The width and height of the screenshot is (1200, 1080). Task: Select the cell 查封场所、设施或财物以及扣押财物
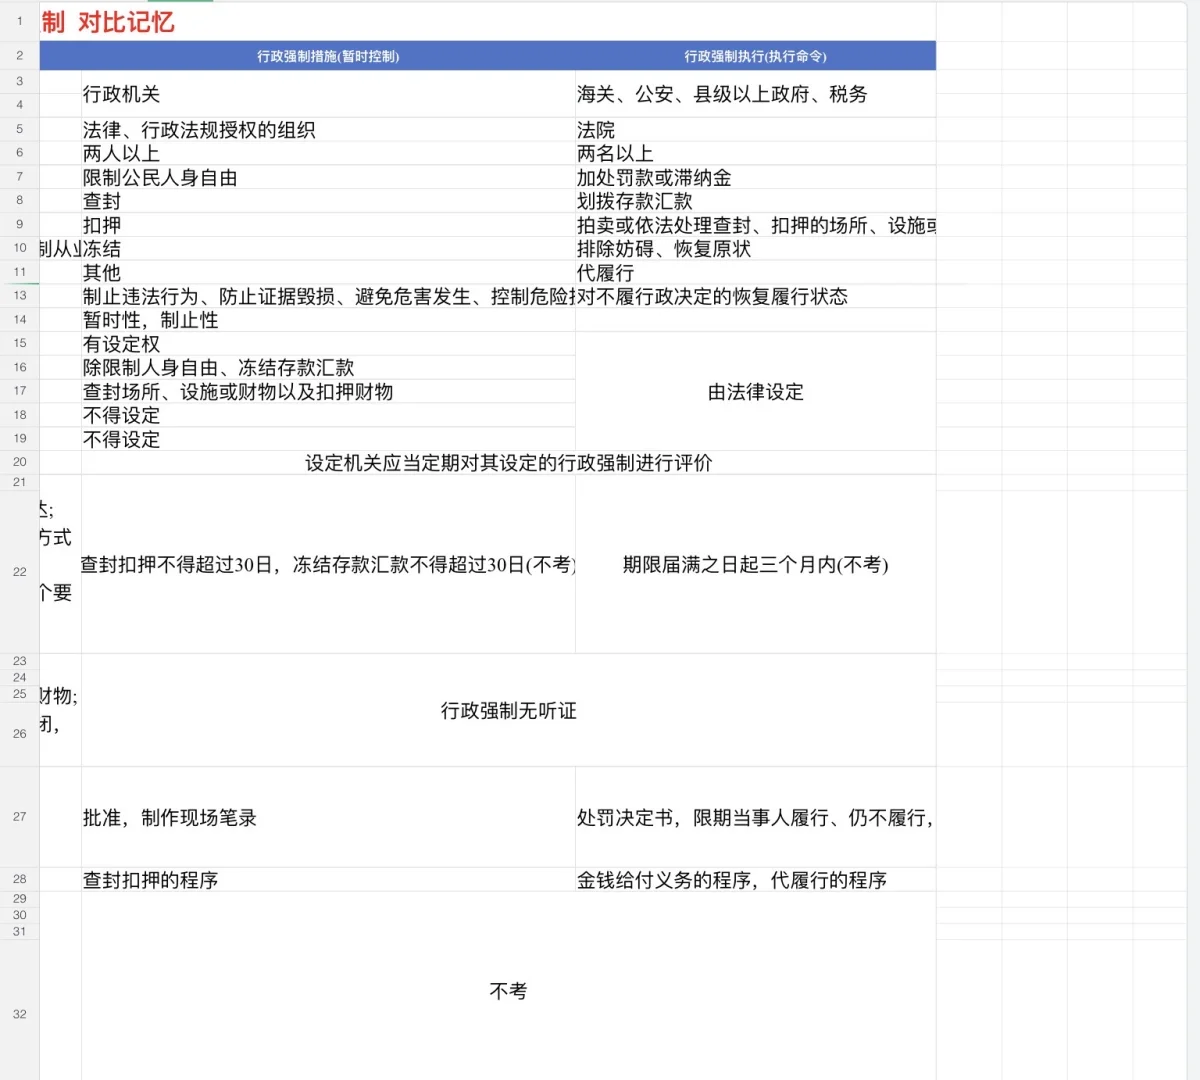tap(328, 391)
